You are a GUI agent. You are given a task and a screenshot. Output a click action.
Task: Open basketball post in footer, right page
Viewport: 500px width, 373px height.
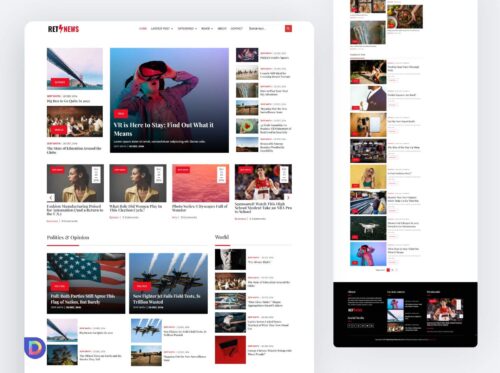[x=445, y=309]
